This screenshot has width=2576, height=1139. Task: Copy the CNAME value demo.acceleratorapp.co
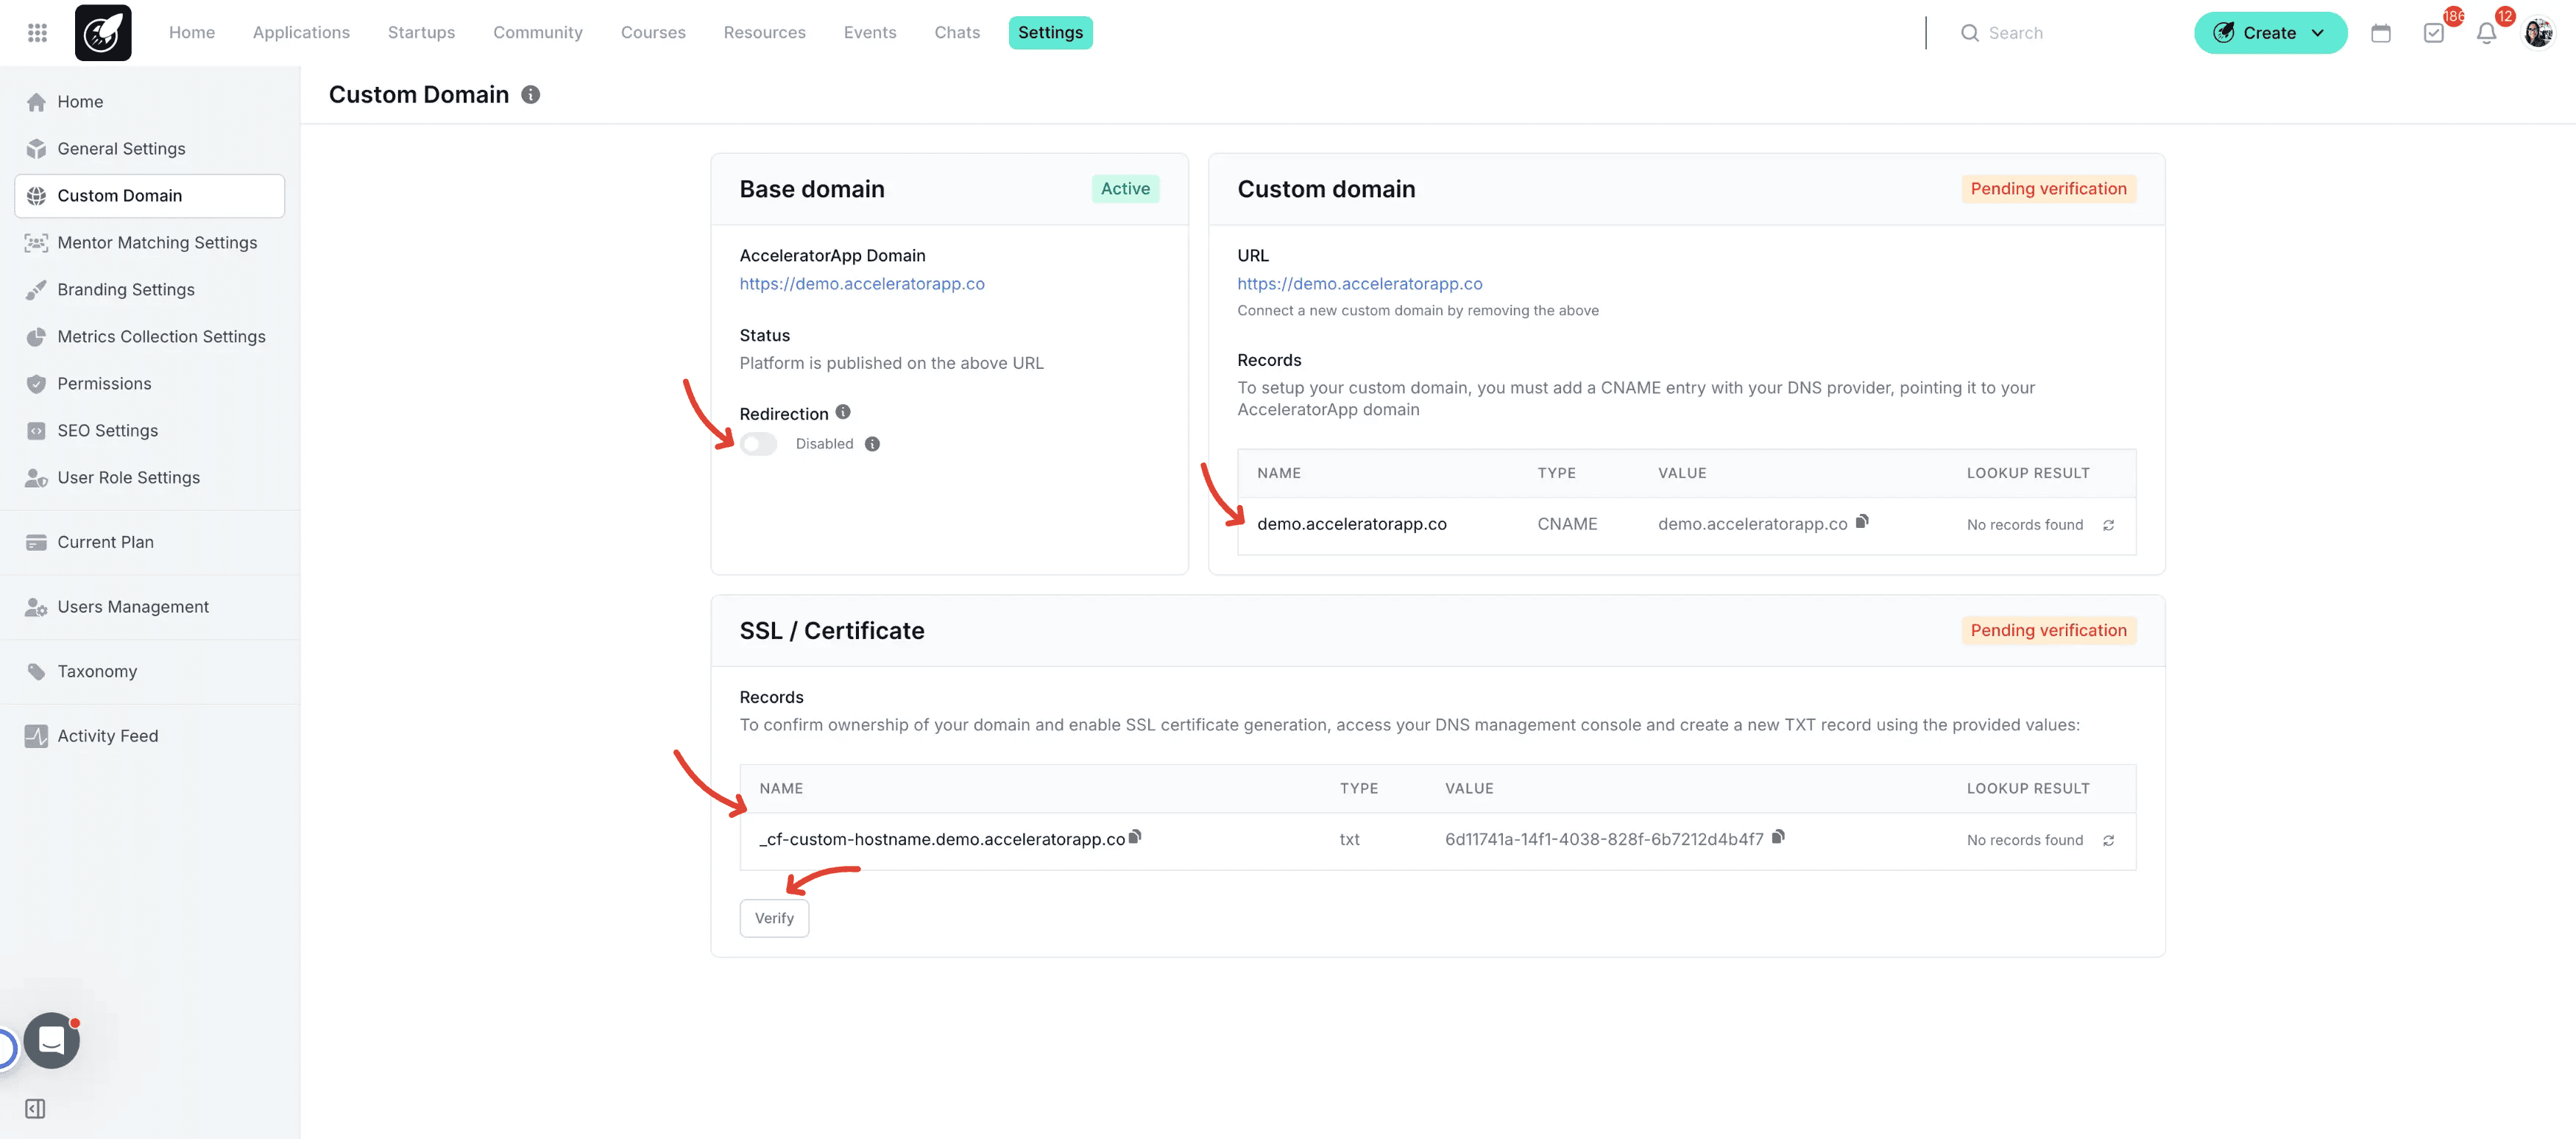(x=1862, y=521)
